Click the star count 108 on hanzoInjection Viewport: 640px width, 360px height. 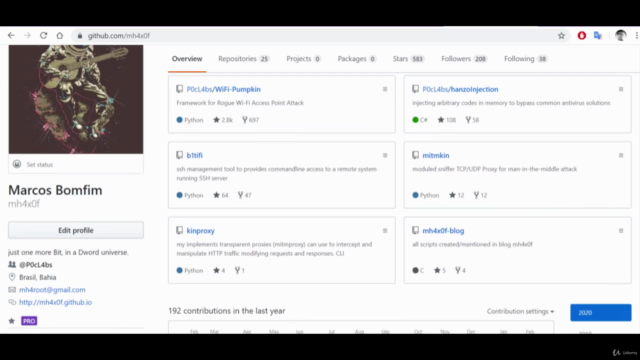point(447,120)
